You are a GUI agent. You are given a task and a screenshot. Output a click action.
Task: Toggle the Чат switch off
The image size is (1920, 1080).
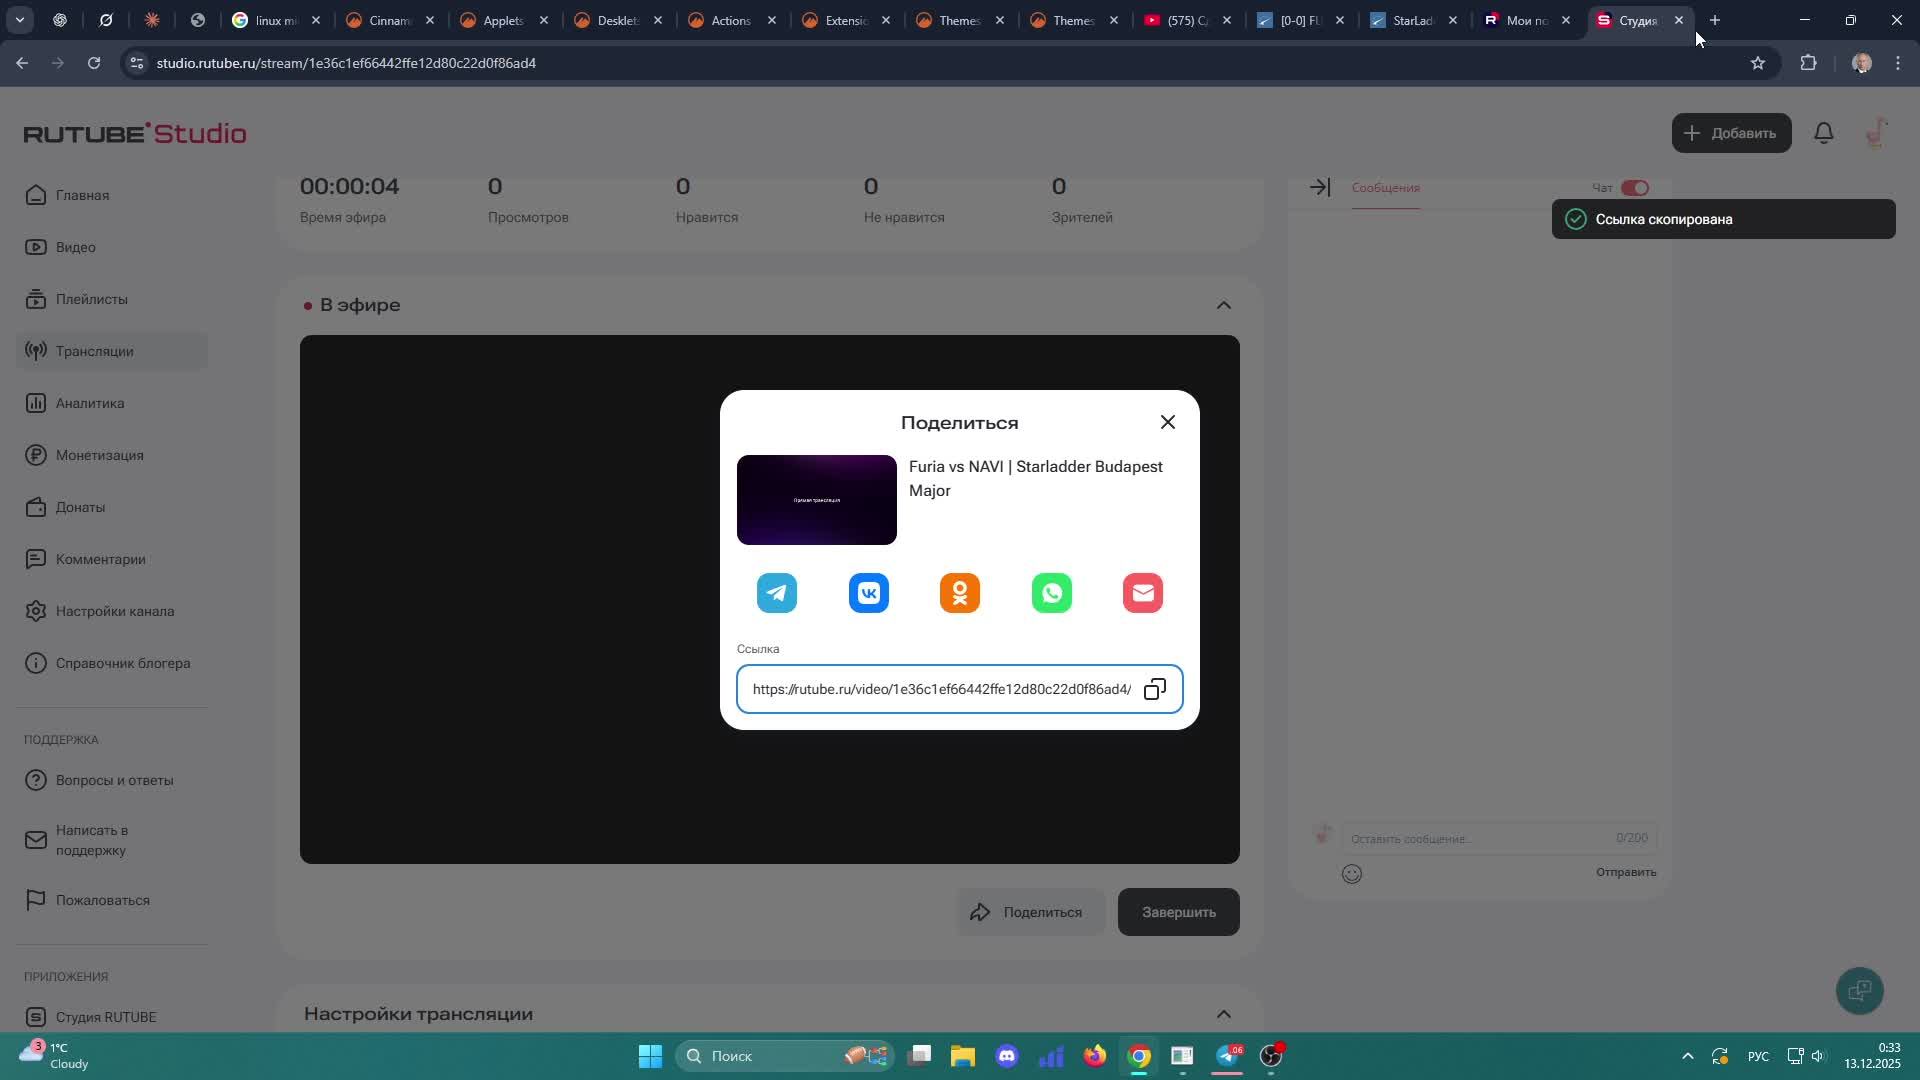point(1634,188)
